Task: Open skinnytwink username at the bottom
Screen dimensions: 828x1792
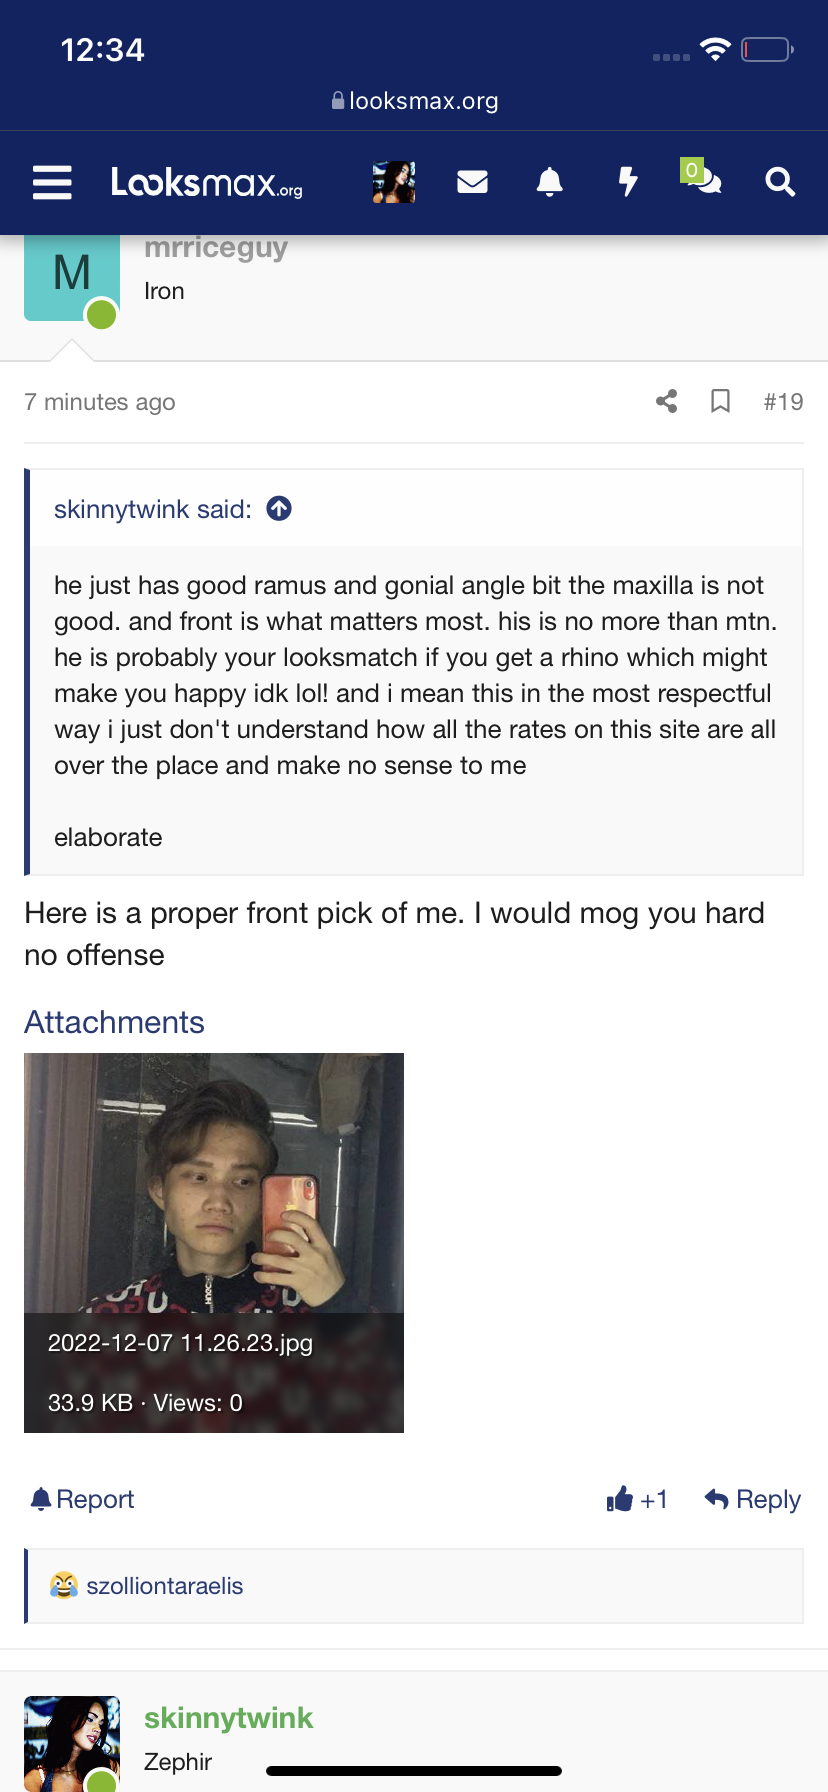Action: 228,1718
